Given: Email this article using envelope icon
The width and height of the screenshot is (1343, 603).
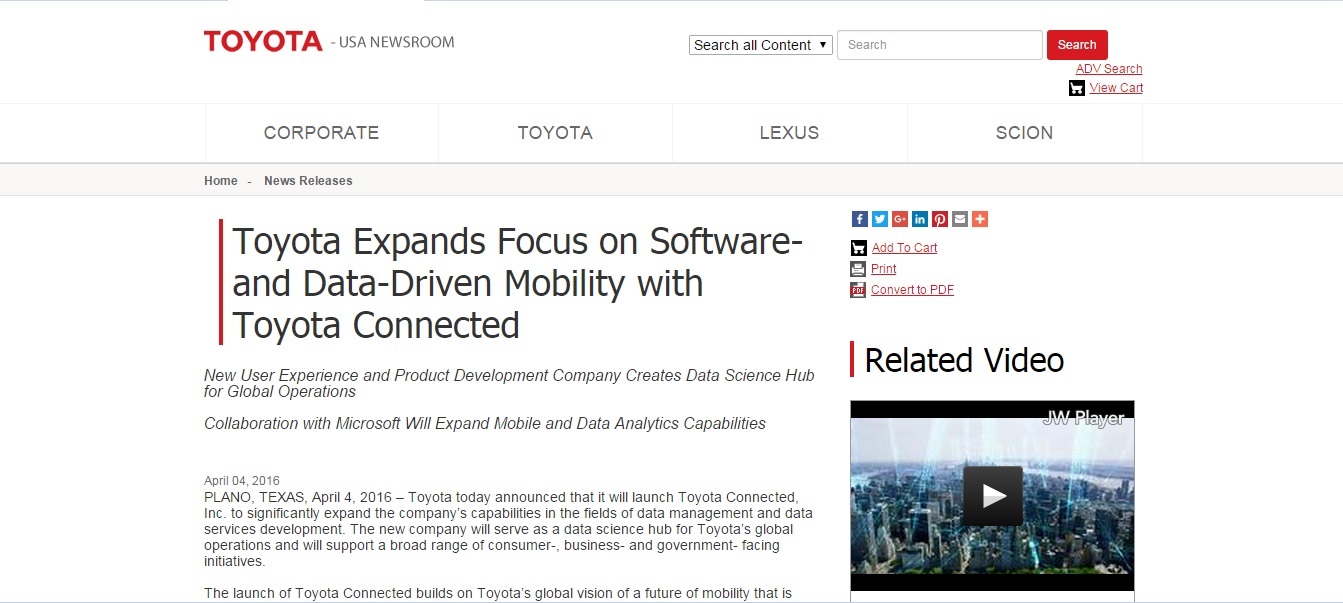Looking at the screenshot, I should [x=959, y=219].
